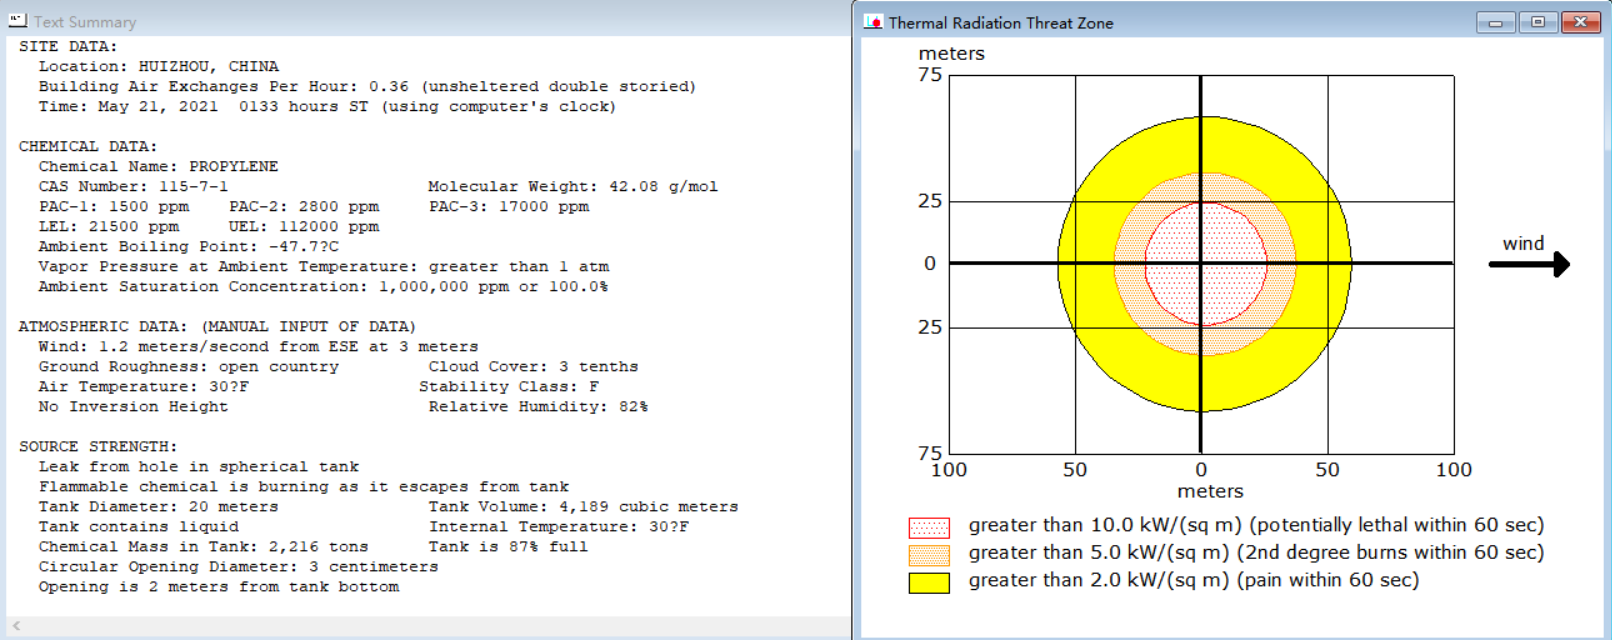This screenshot has height=640, width=1612.
Task: Click 'Flammable chemical is burning' line
Action: 304,487
